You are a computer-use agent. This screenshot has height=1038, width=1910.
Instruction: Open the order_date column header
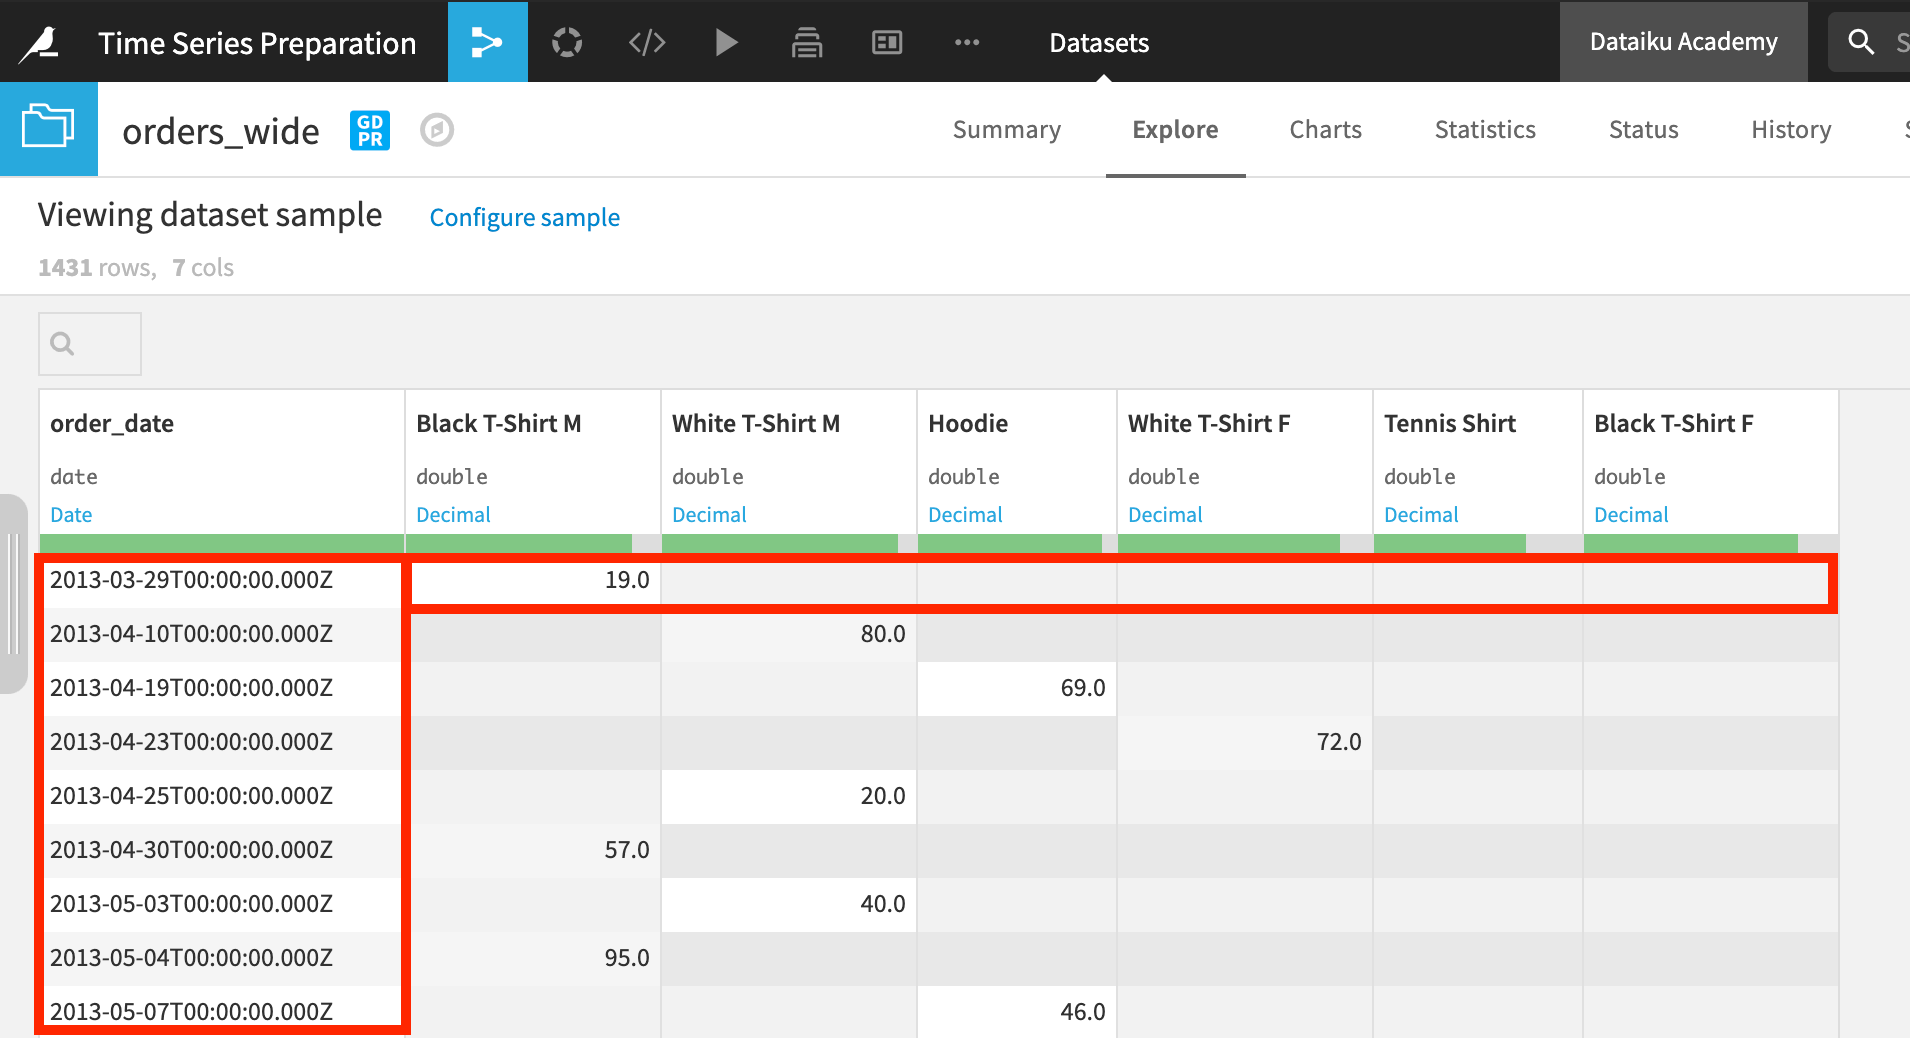pyautogui.click(x=112, y=423)
